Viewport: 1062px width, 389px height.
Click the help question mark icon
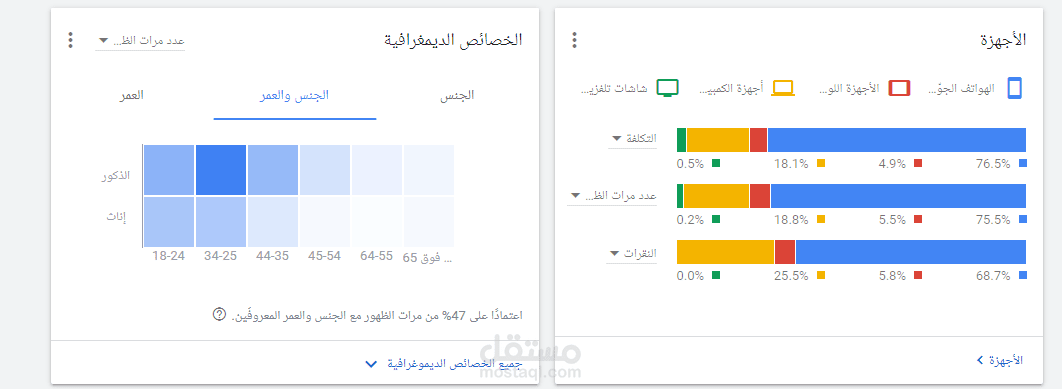(x=219, y=314)
